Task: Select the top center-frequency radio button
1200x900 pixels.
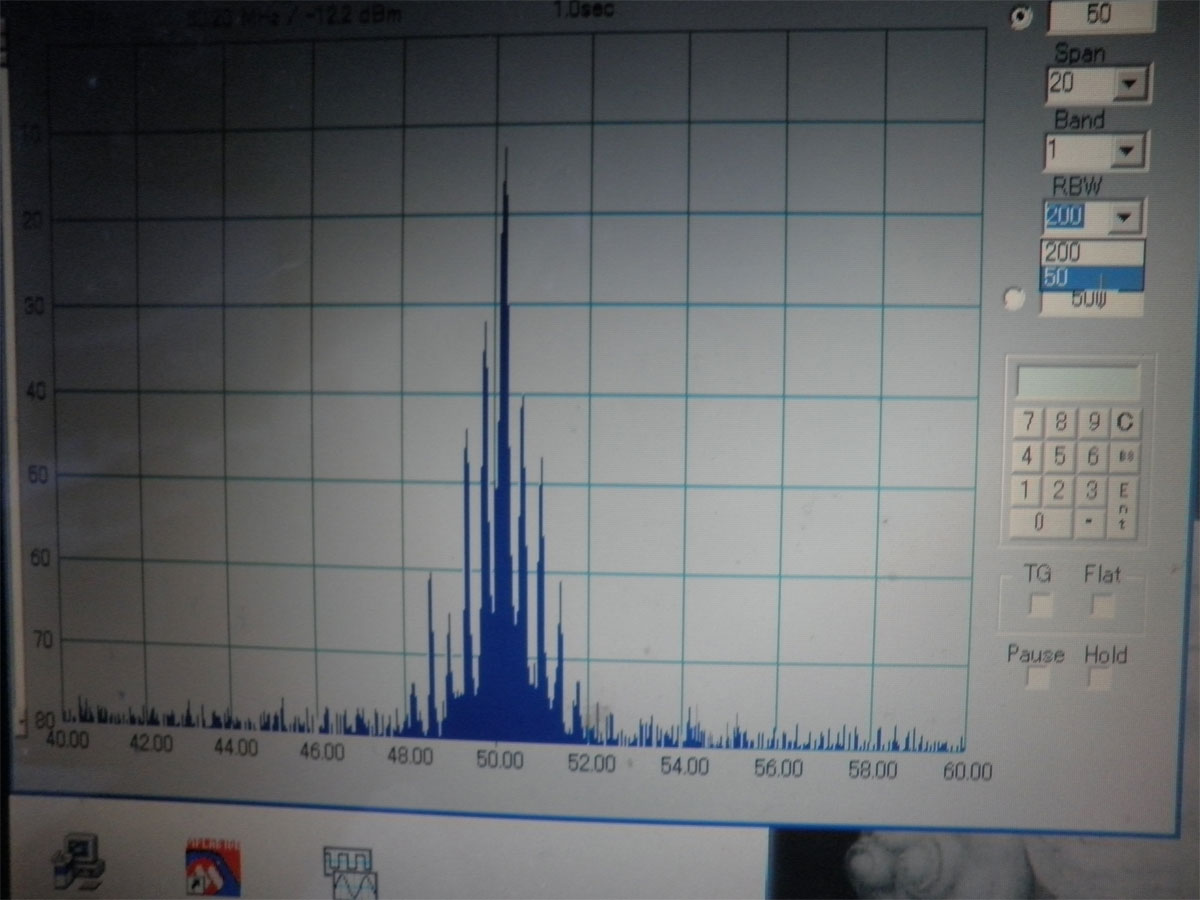Action: (1020, 19)
